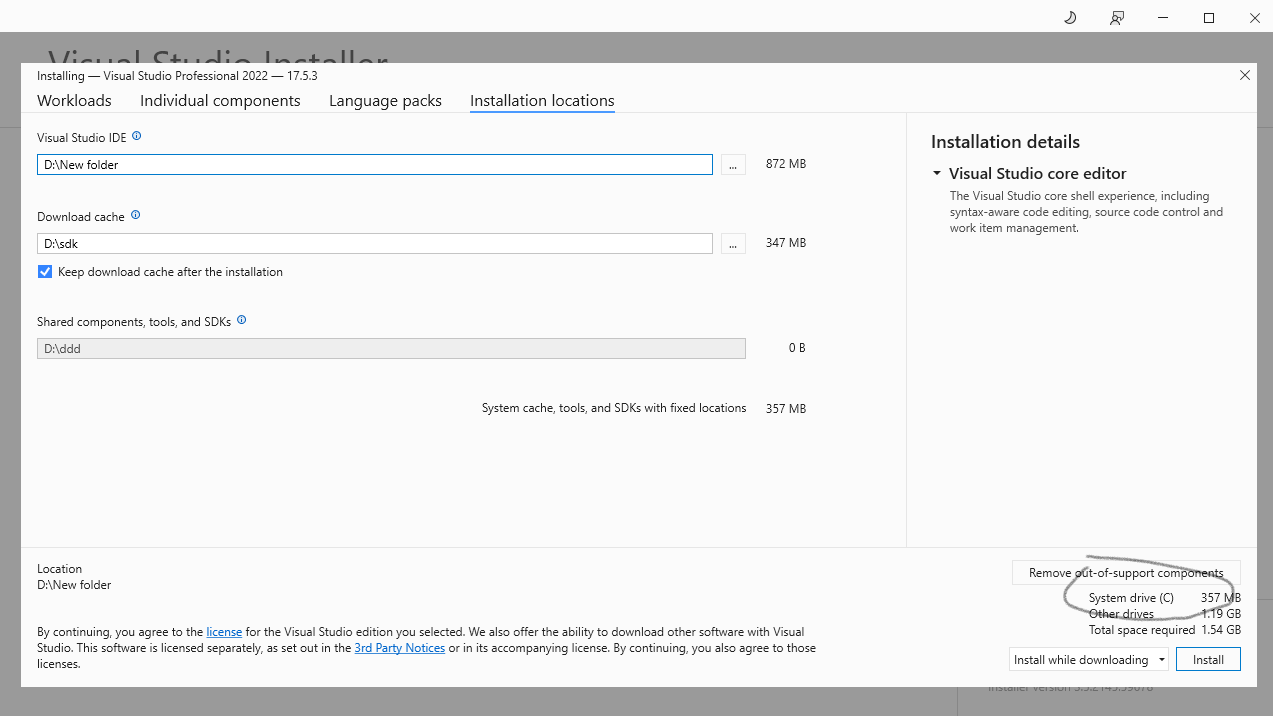The image size is (1273, 716).
Task: Maximize the Visual Studio Installer window
Action: pos(1209,18)
